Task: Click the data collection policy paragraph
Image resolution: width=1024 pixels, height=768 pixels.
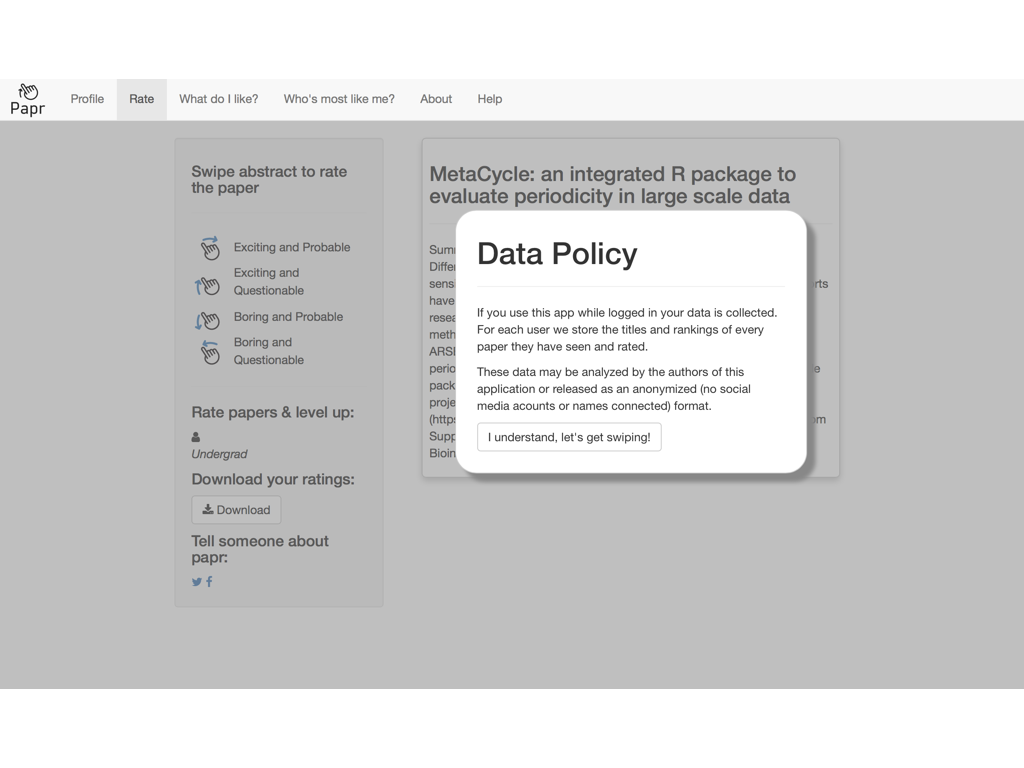Action: 627,330
